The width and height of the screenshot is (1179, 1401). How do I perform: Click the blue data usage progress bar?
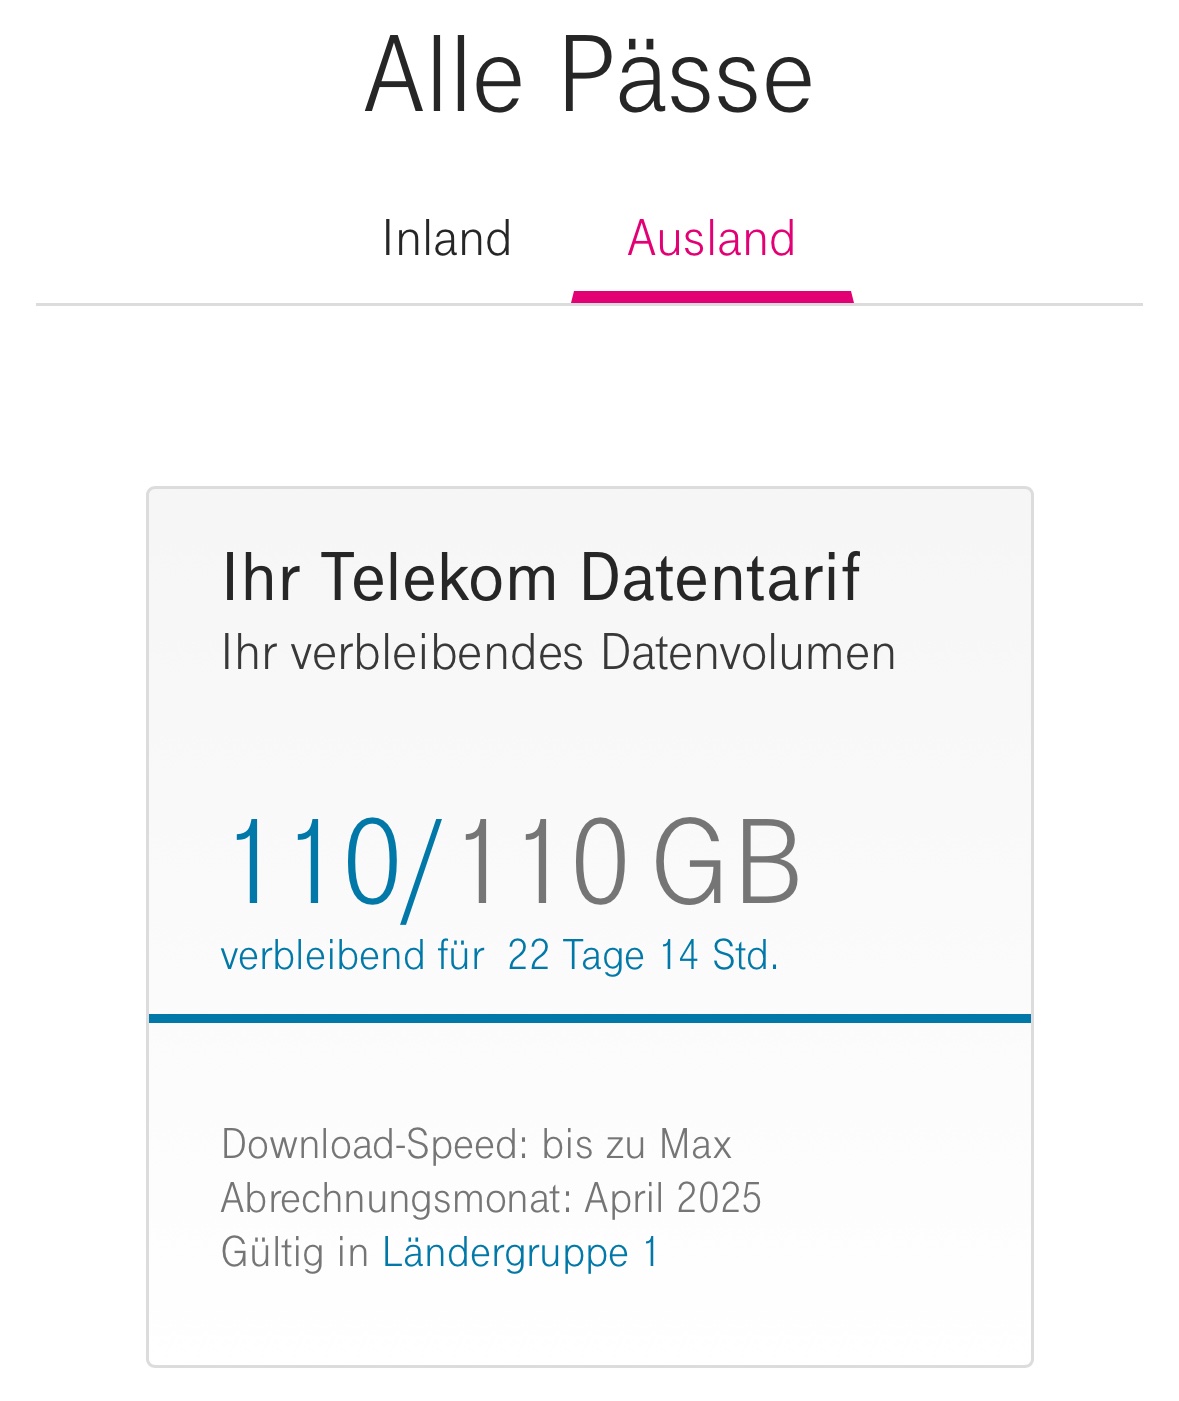(590, 1018)
